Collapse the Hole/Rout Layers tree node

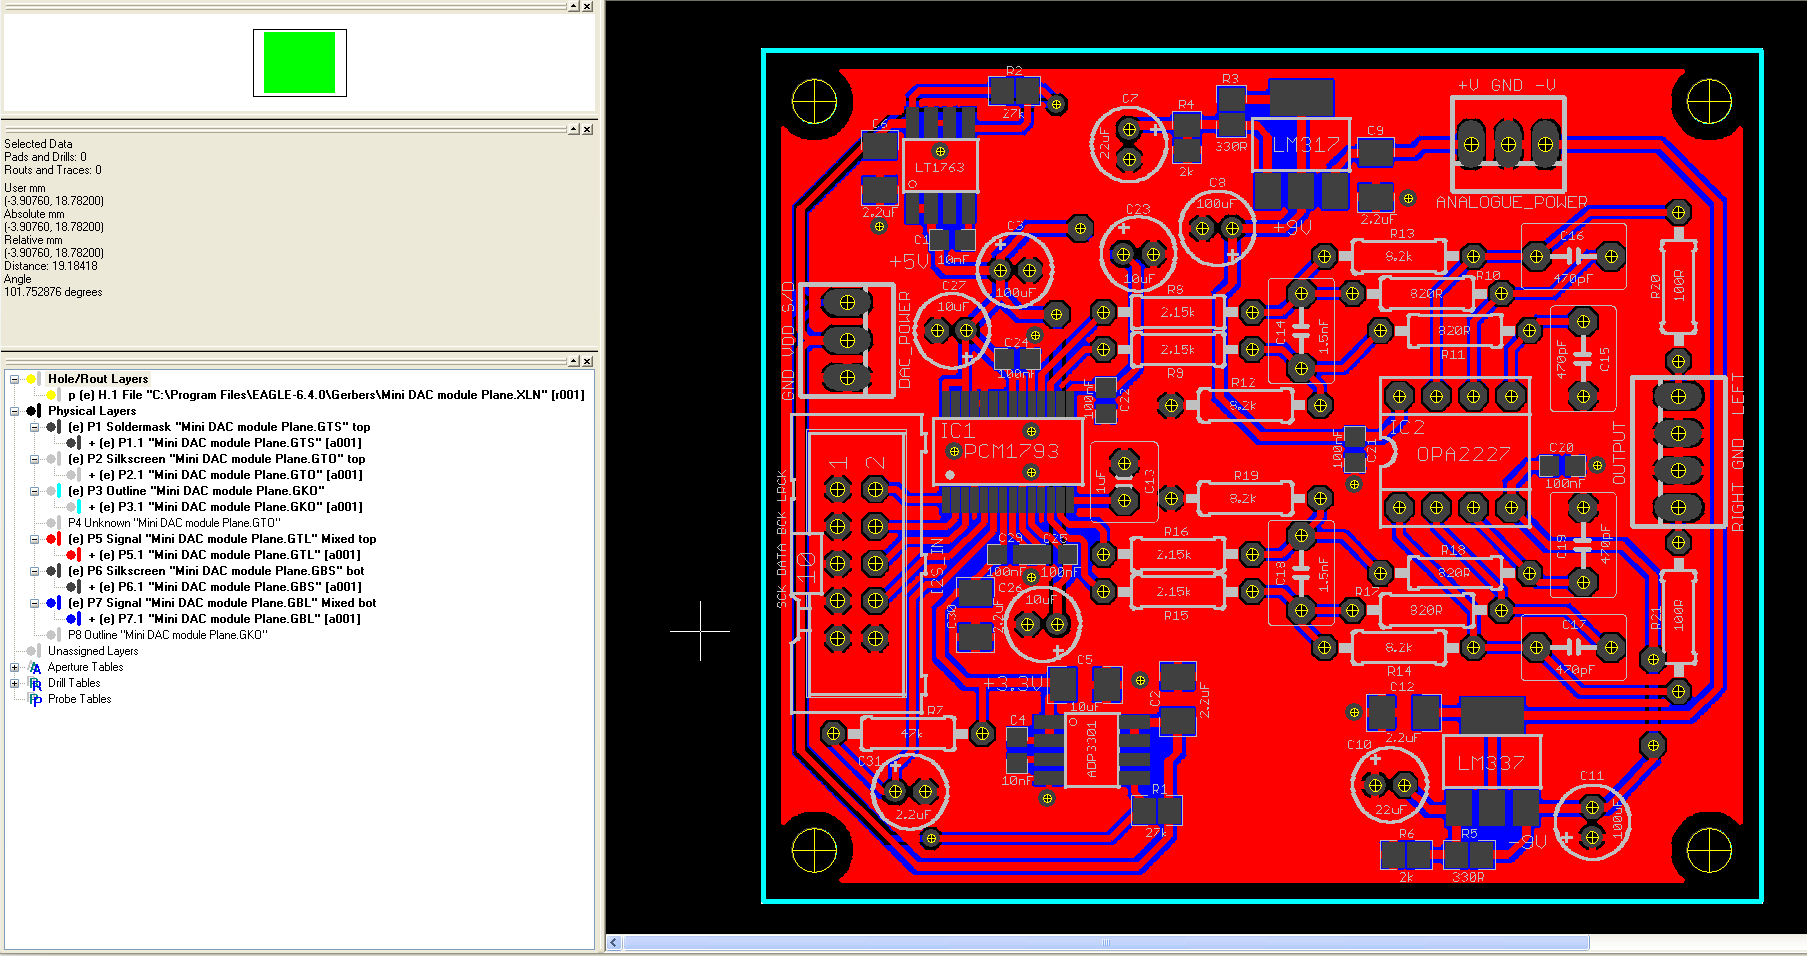coord(14,379)
